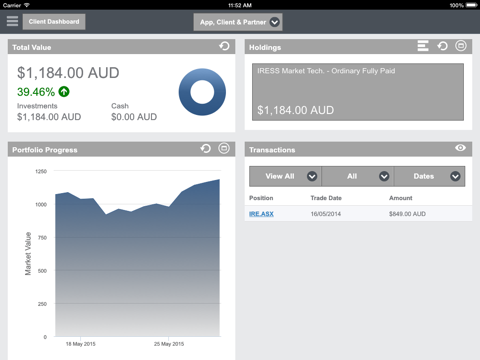Open the hamburger navigation menu
This screenshot has height=360, width=480.
click(x=12, y=21)
